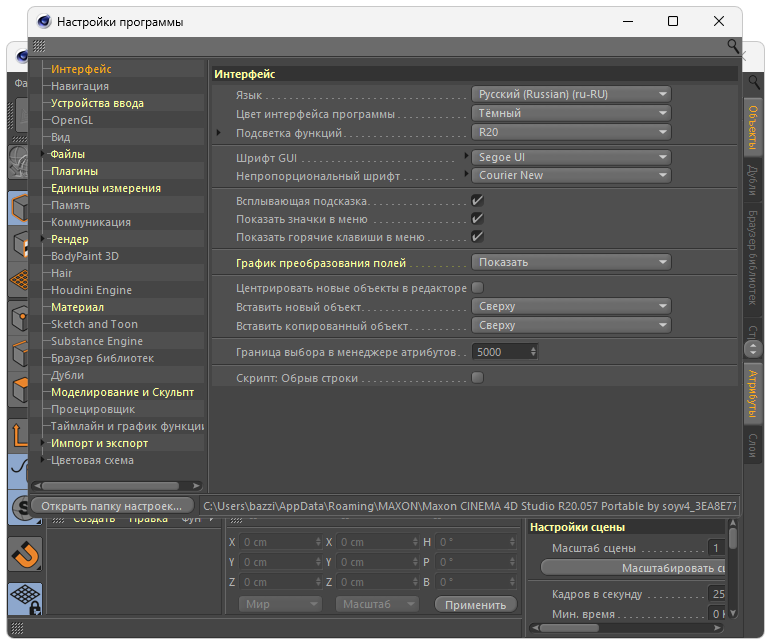The image size is (768, 643).
Task: Select OpenGL in the settings tree
Action: pyautogui.click(x=71, y=120)
